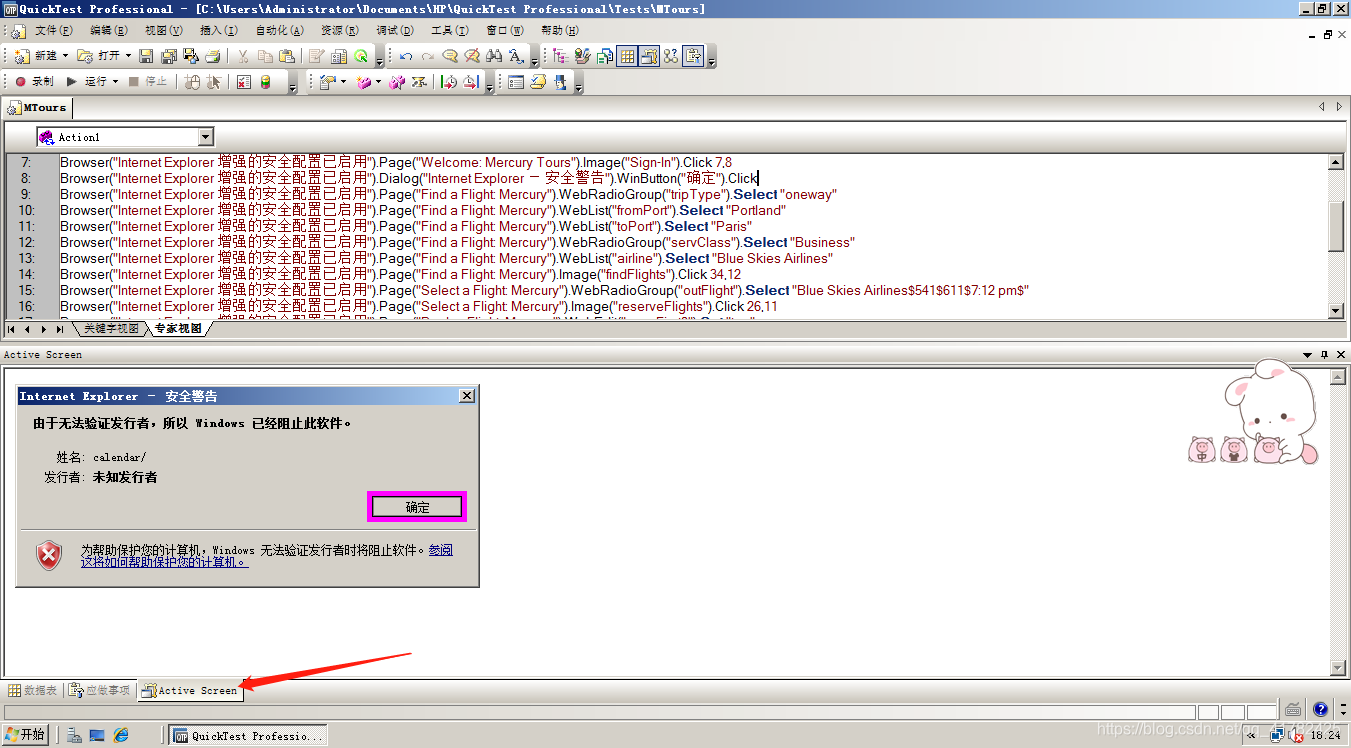Click the Copy icon in the toolbar
The image size is (1351, 748).
(x=265, y=56)
